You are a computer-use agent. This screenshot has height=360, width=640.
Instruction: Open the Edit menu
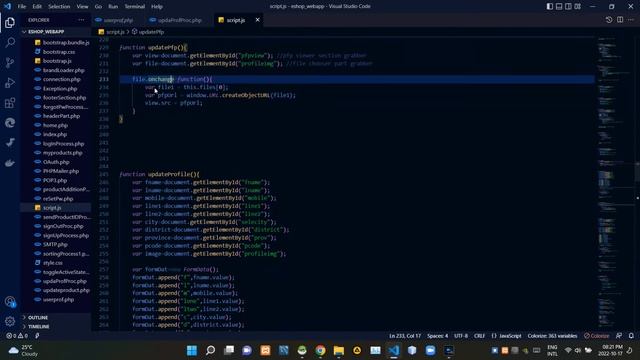pos(37,7)
